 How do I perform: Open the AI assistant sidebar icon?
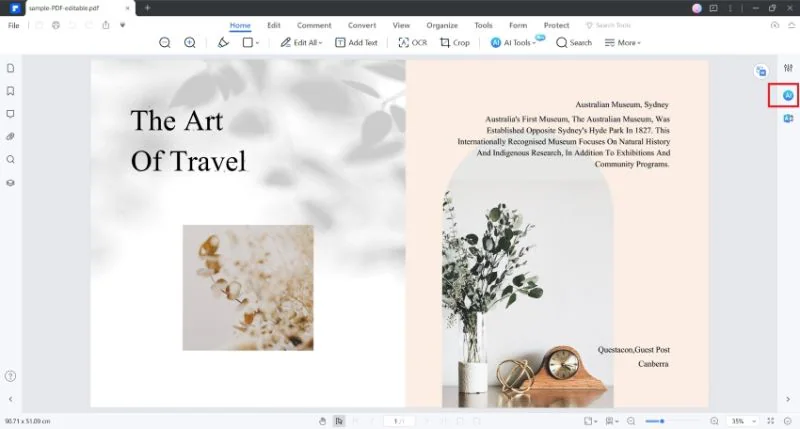788,95
